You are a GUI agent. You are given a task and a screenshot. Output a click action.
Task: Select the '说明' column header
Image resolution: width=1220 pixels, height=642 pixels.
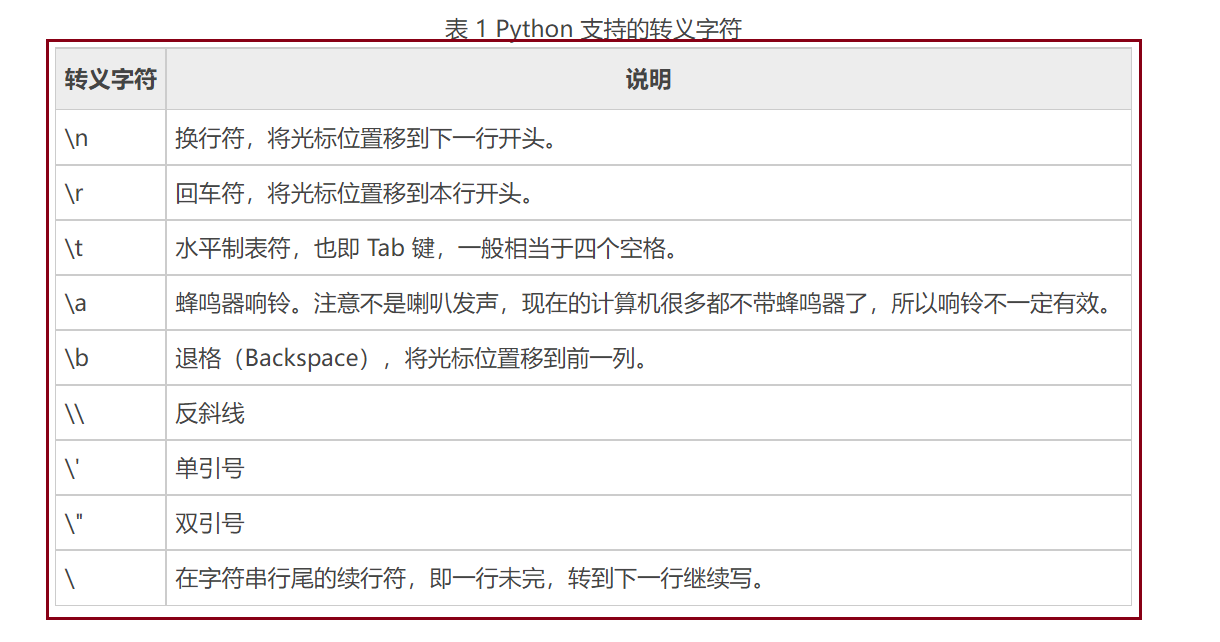click(649, 79)
